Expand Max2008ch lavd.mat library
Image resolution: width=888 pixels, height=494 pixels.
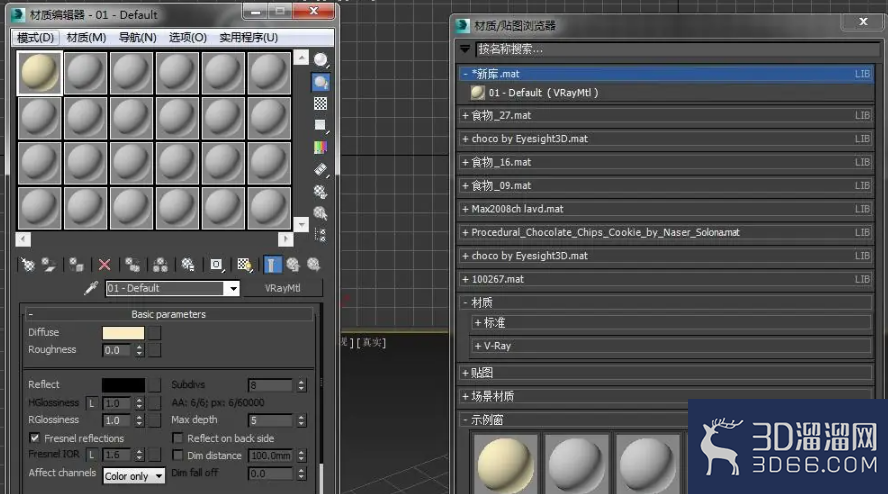pos(466,209)
